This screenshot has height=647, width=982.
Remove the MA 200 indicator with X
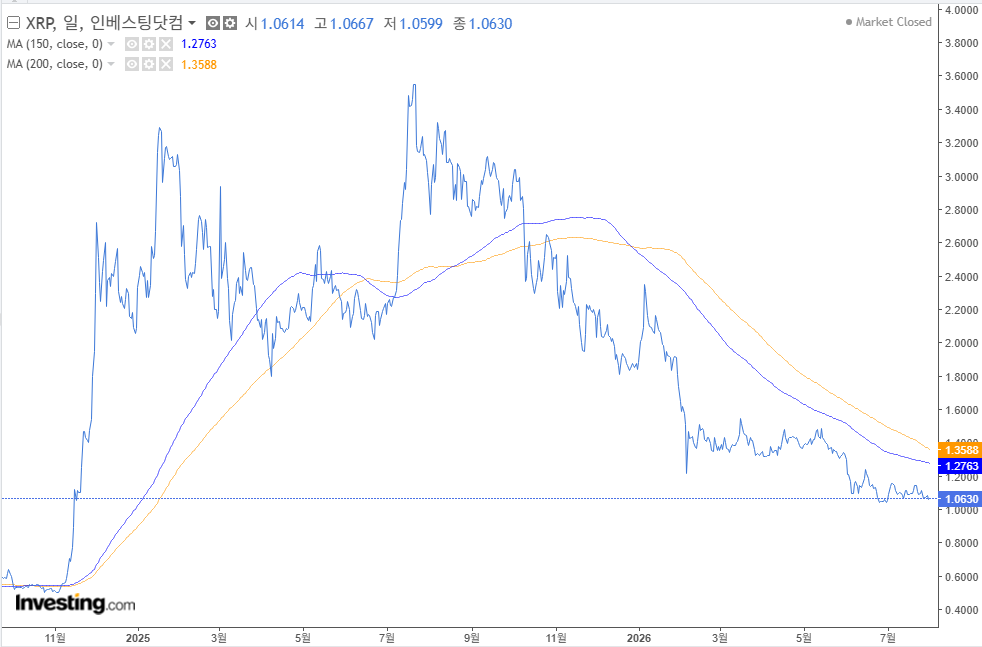click(165, 64)
